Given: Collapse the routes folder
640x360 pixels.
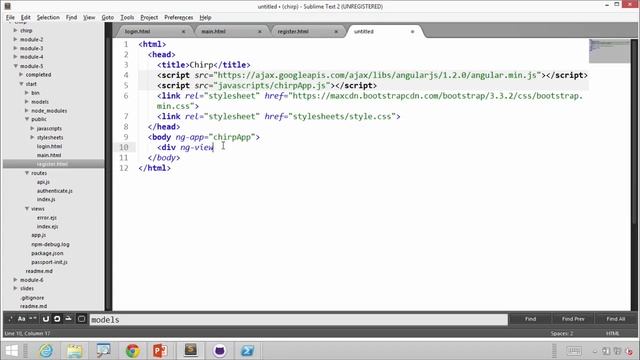Looking at the screenshot, I should pos(27,173).
